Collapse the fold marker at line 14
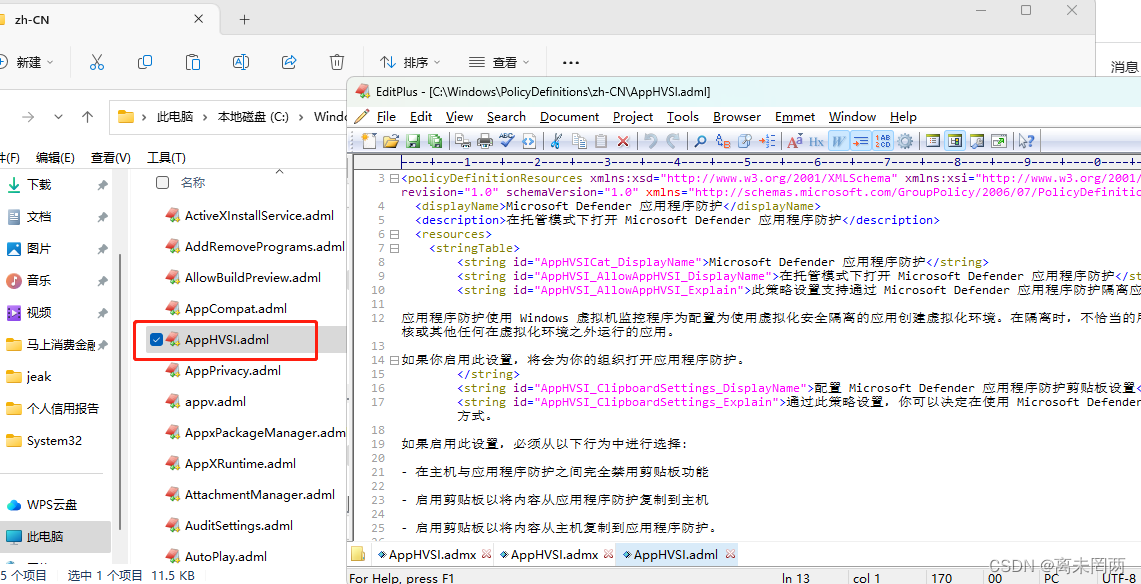Viewport: 1141px width, 584px height. 394,360
